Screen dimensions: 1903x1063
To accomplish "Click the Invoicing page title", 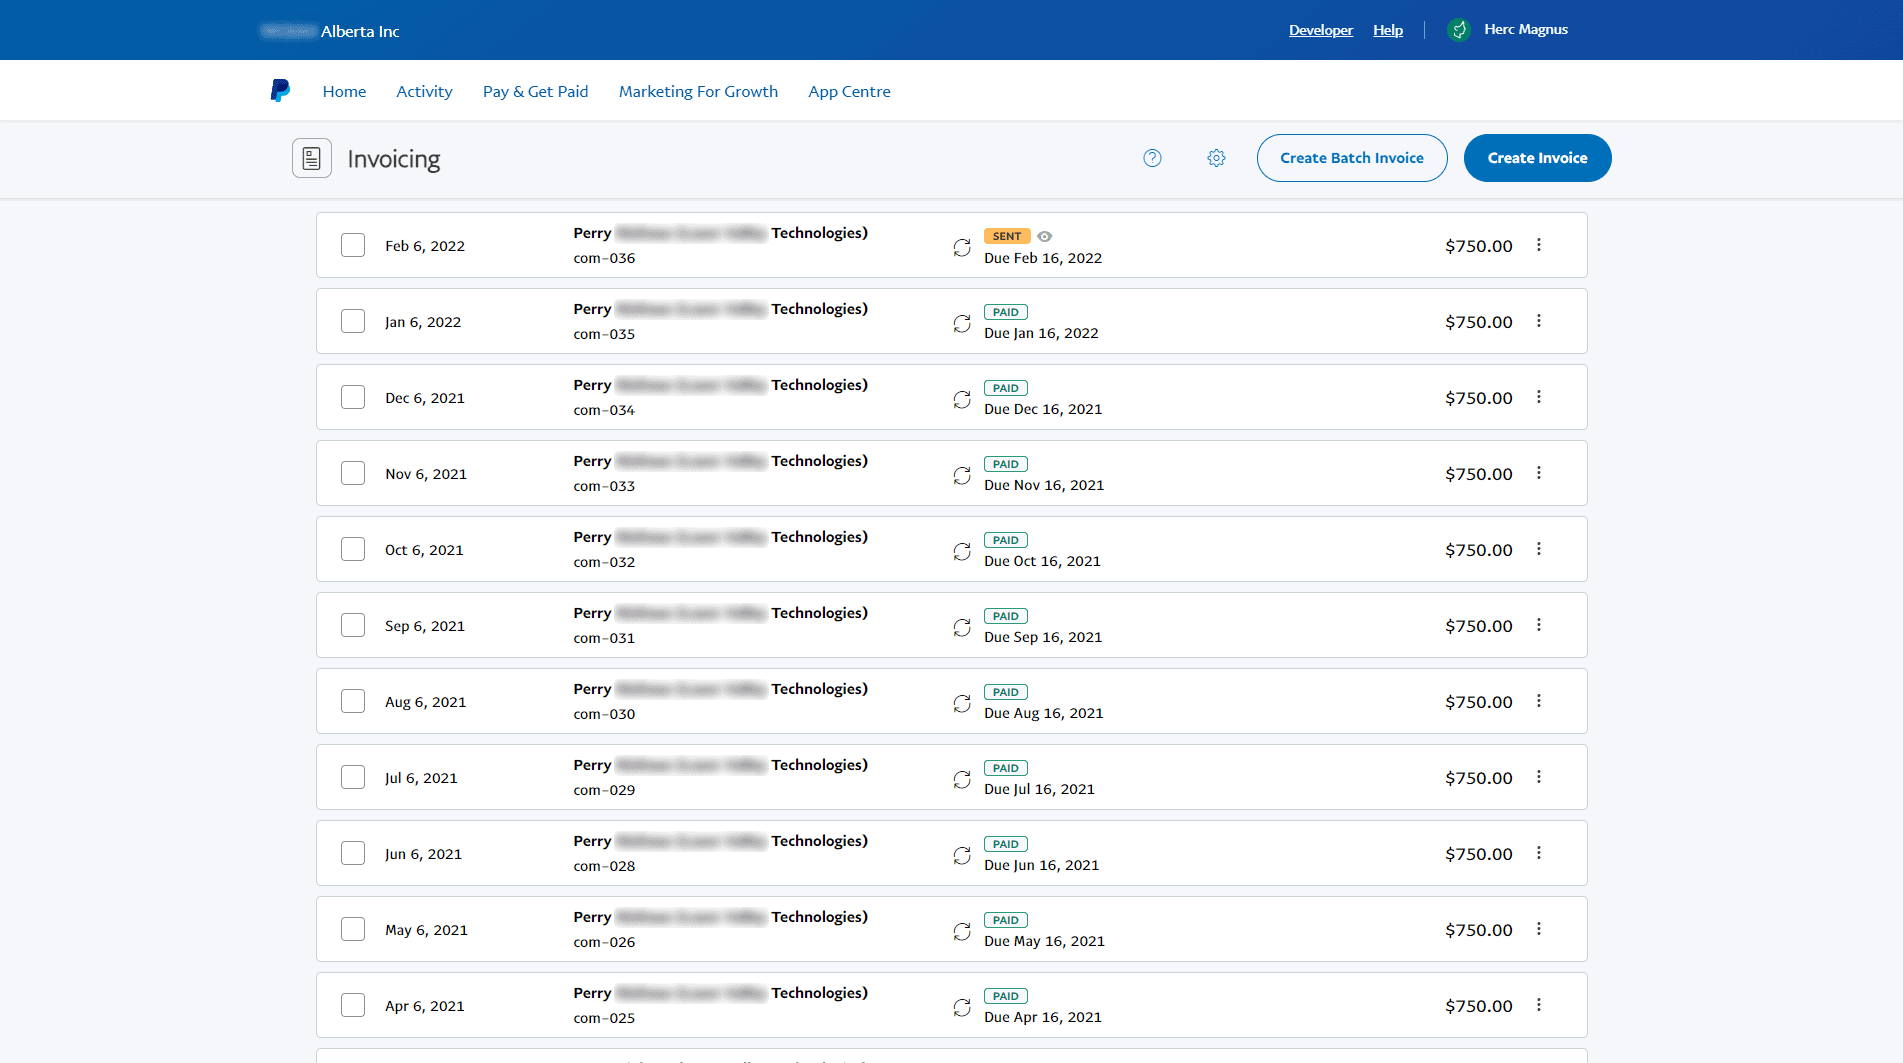I will [x=393, y=159].
